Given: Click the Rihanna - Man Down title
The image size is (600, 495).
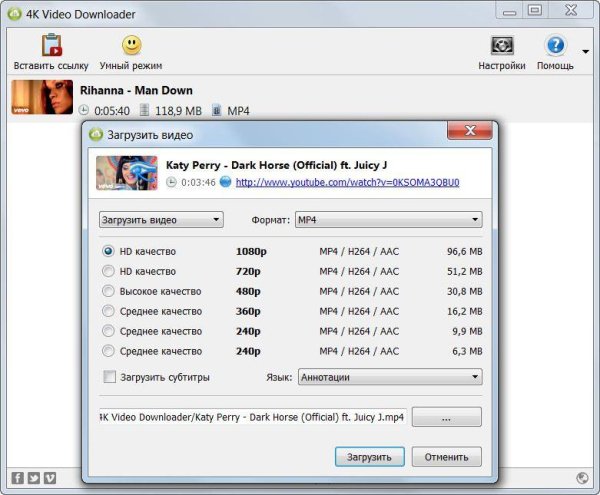Looking at the screenshot, I should coord(136,90).
